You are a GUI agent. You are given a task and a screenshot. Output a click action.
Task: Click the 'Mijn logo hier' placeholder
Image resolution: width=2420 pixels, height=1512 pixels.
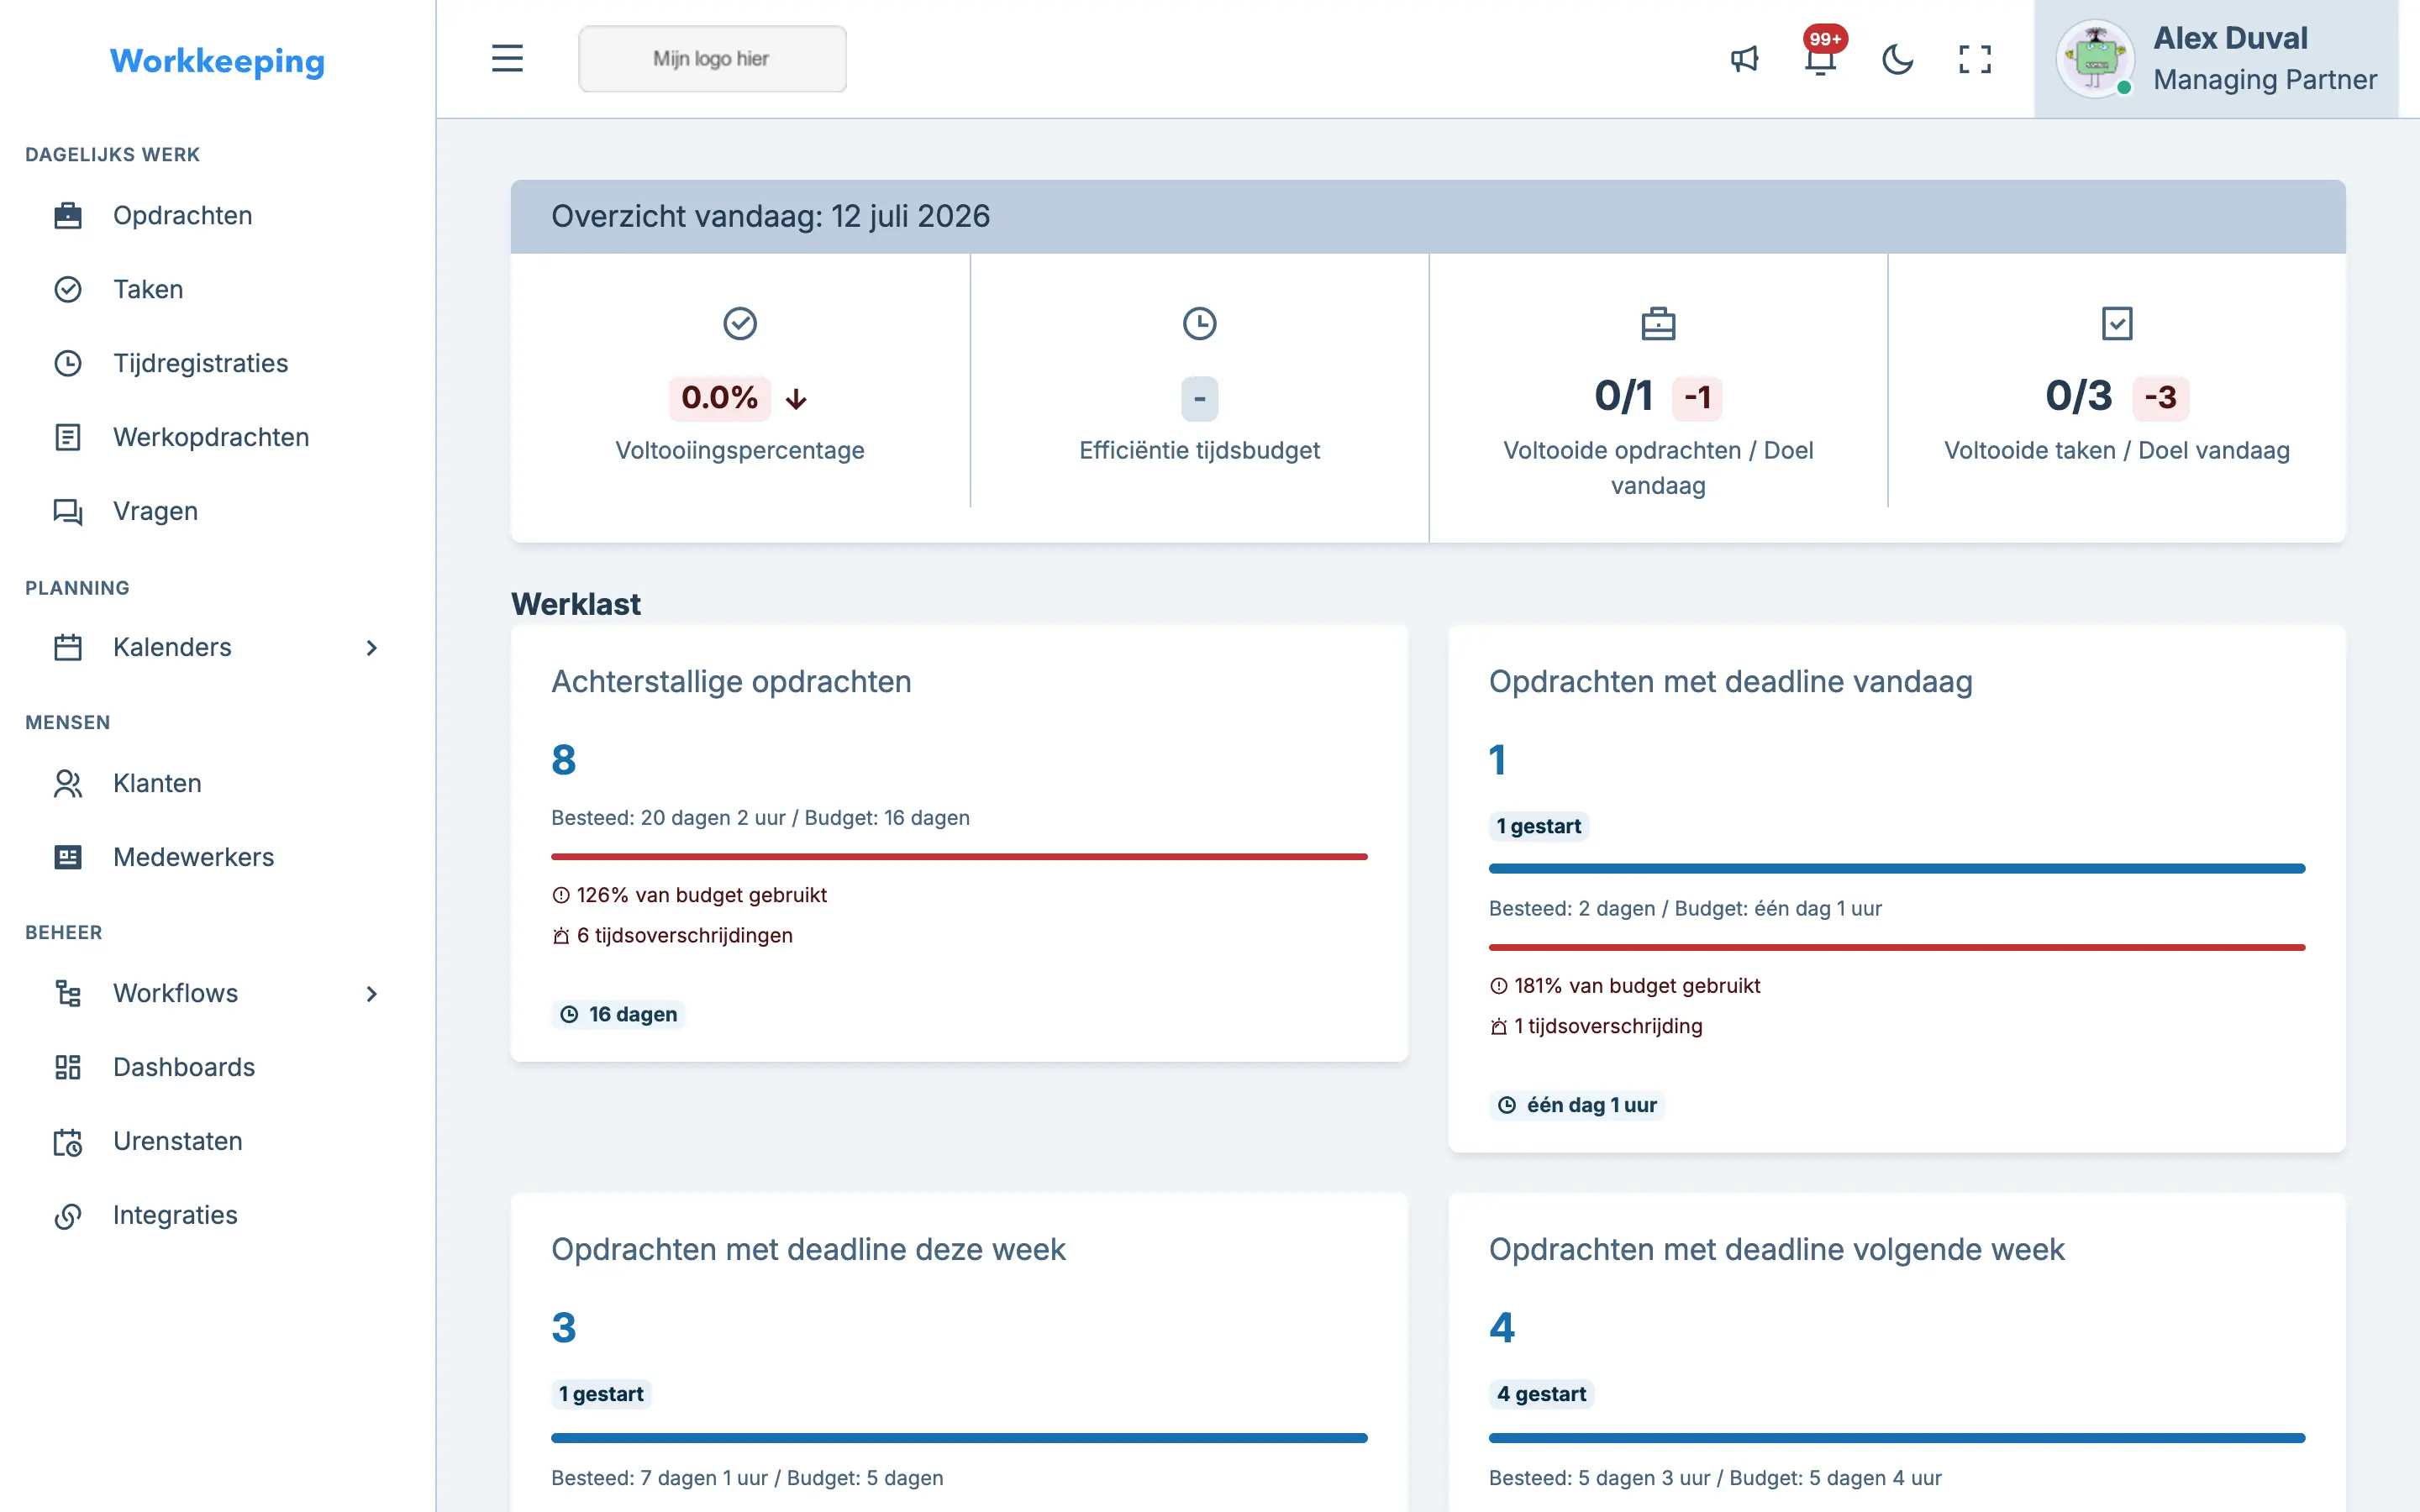[712, 59]
